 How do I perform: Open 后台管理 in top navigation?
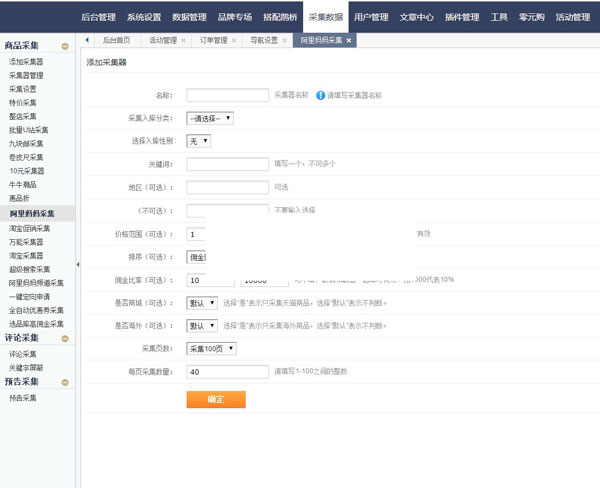click(x=98, y=17)
